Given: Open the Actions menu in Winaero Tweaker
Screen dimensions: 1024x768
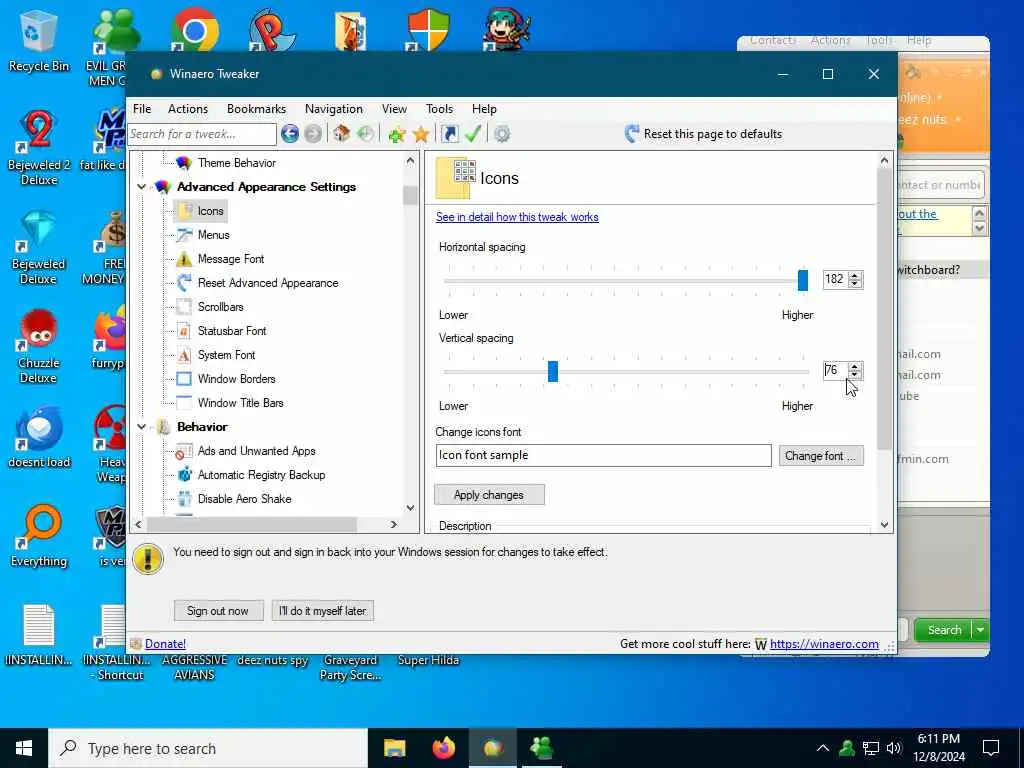Looking at the screenshot, I should [x=188, y=109].
